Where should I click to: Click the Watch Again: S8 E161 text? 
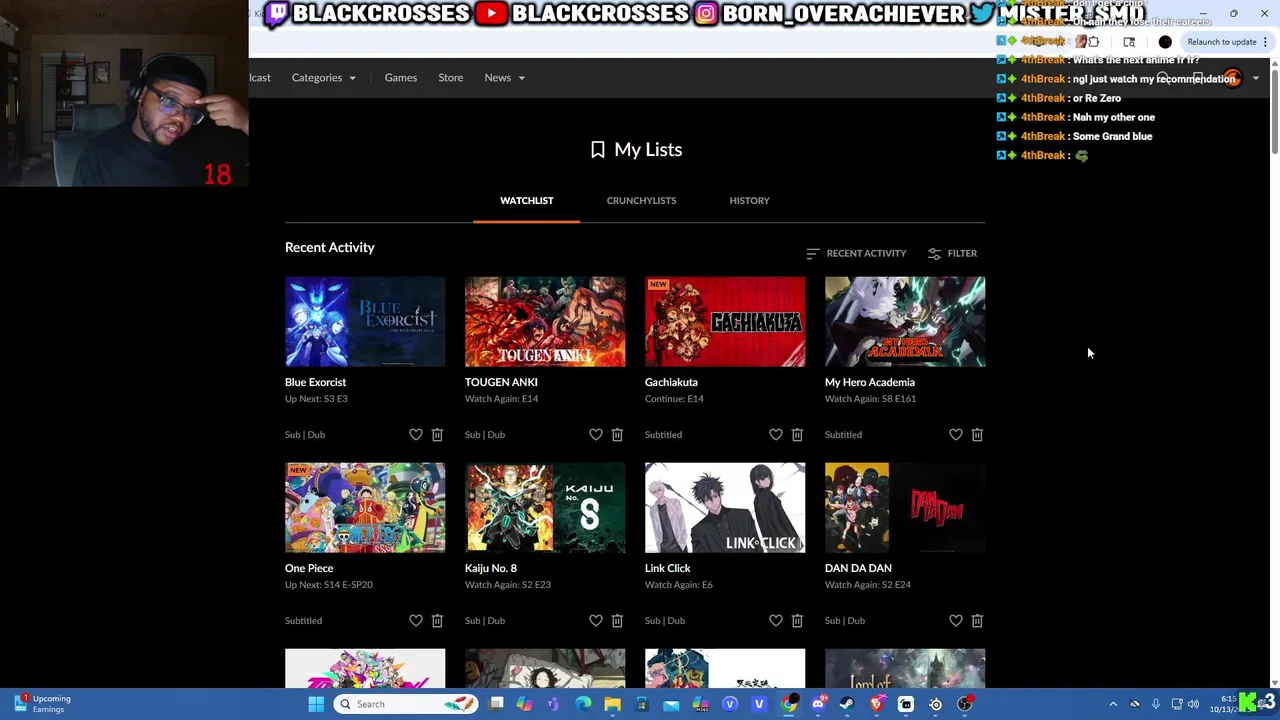pos(870,399)
